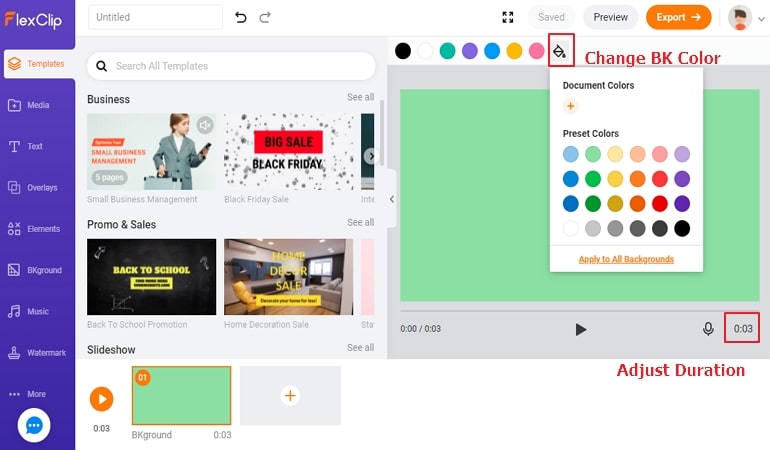The width and height of the screenshot is (770, 450).
Task: Expand the account dropdown arrow
Action: pos(761,19)
